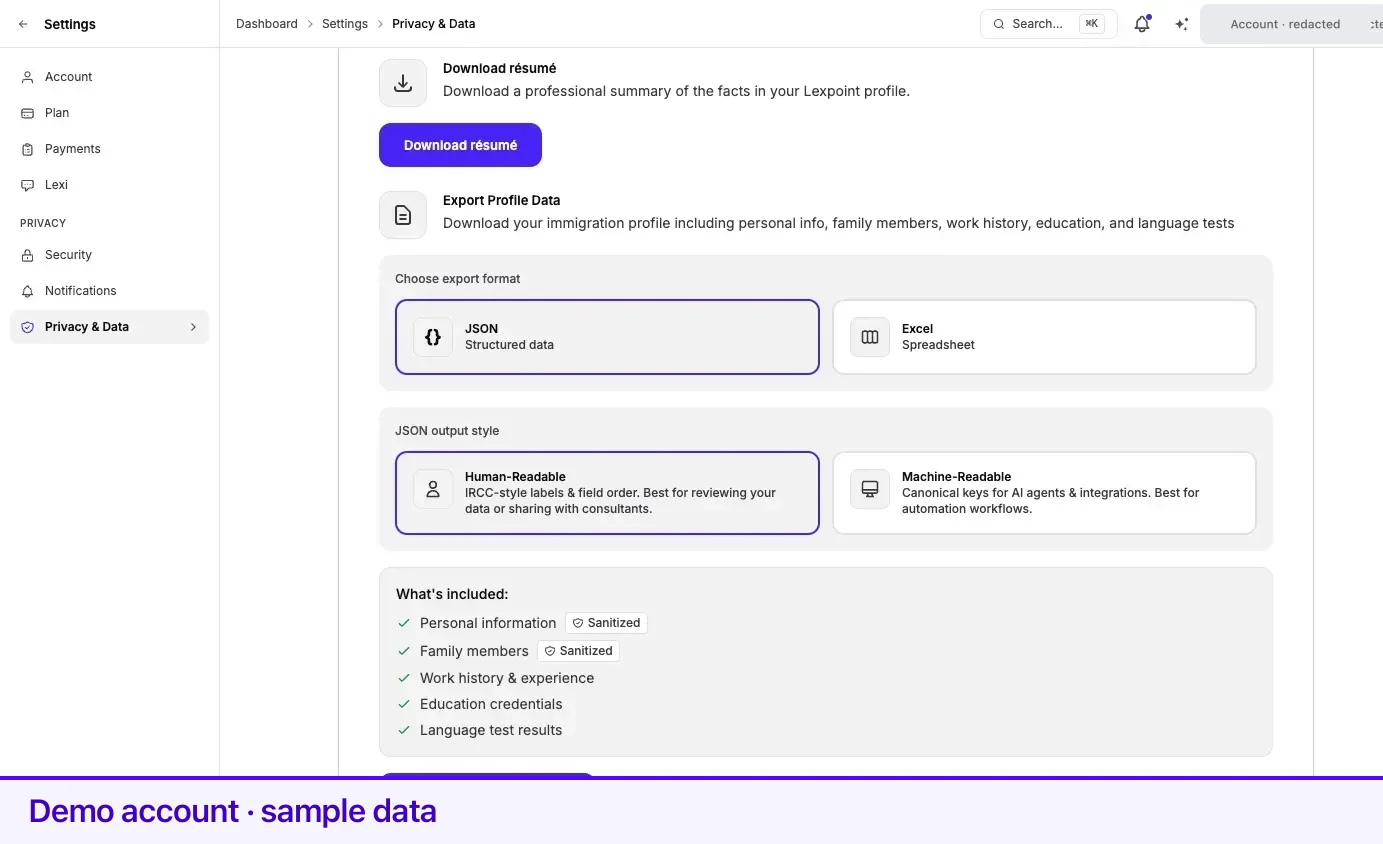The image size is (1383, 844).
Task: Click the "Export Profile Data" heading
Action: click(501, 200)
